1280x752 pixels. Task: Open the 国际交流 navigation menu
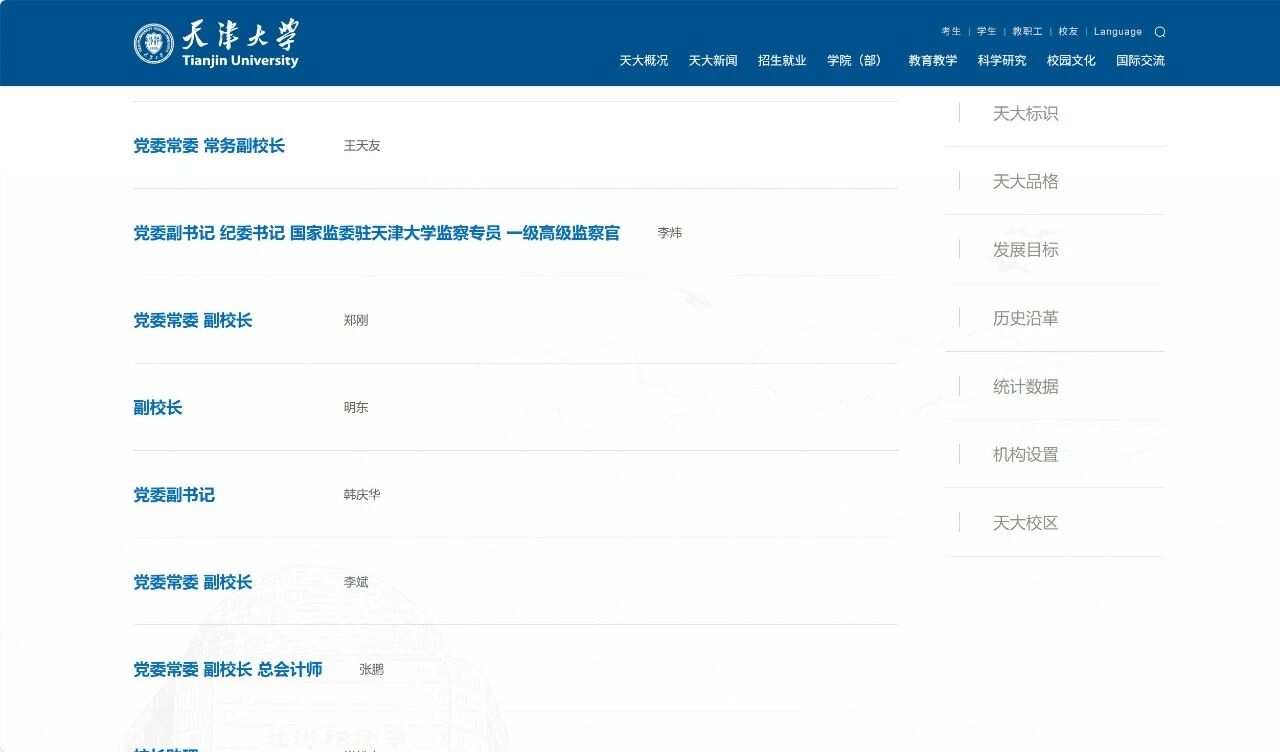[1139, 60]
